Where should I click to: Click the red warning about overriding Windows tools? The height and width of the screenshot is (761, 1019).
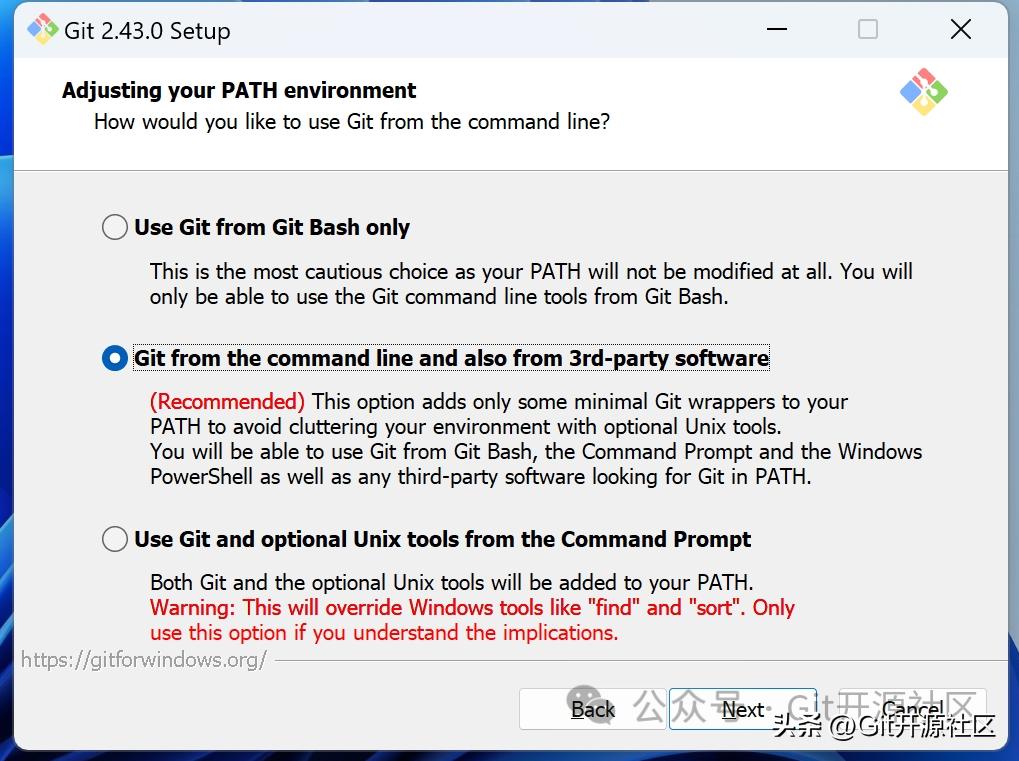pos(471,608)
